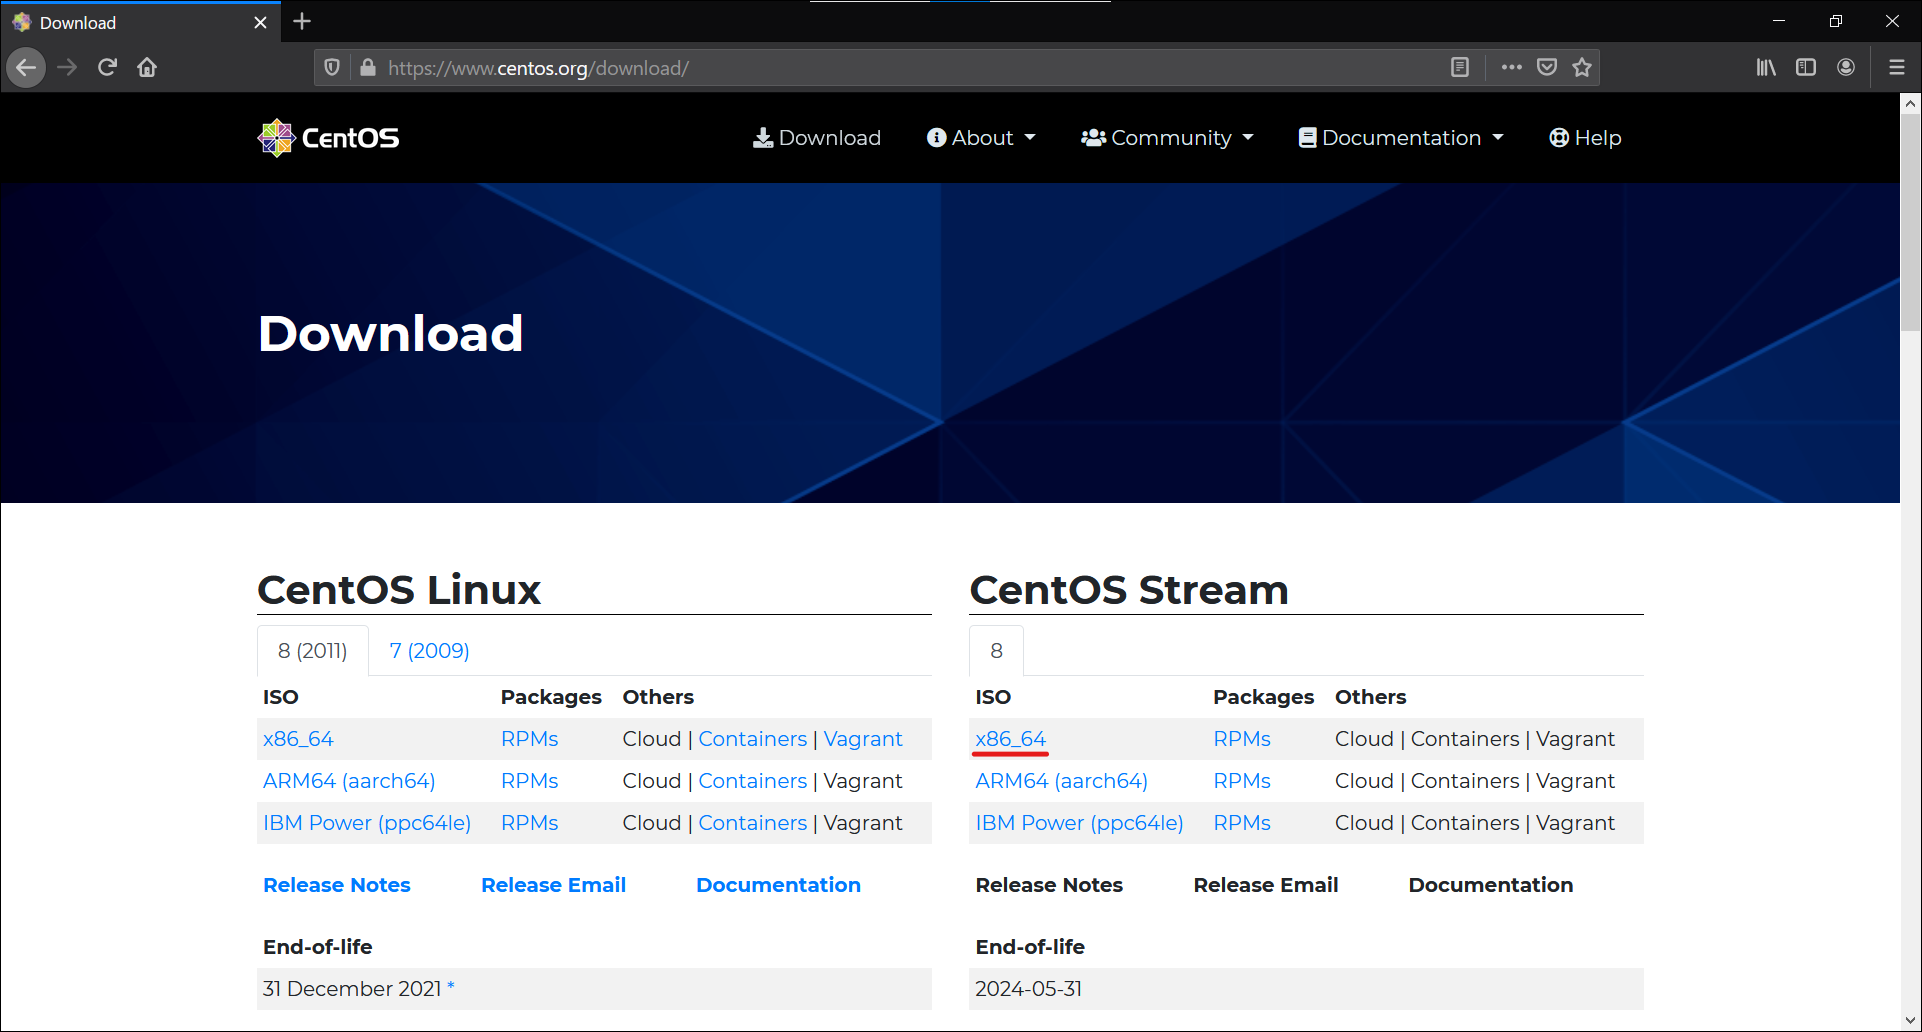Open Containers link in CentOS Linux ARM64 row
This screenshot has width=1922, height=1032.
point(752,781)
